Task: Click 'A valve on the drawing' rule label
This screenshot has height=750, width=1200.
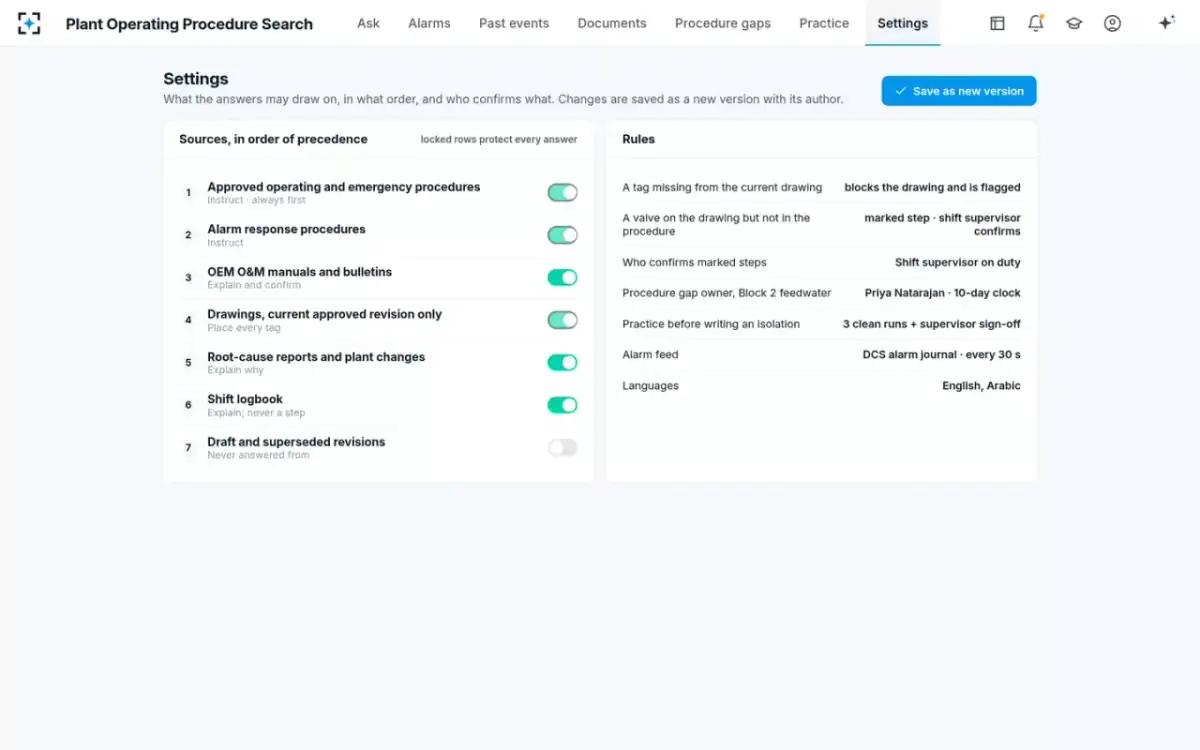Action: coord(716,224)
